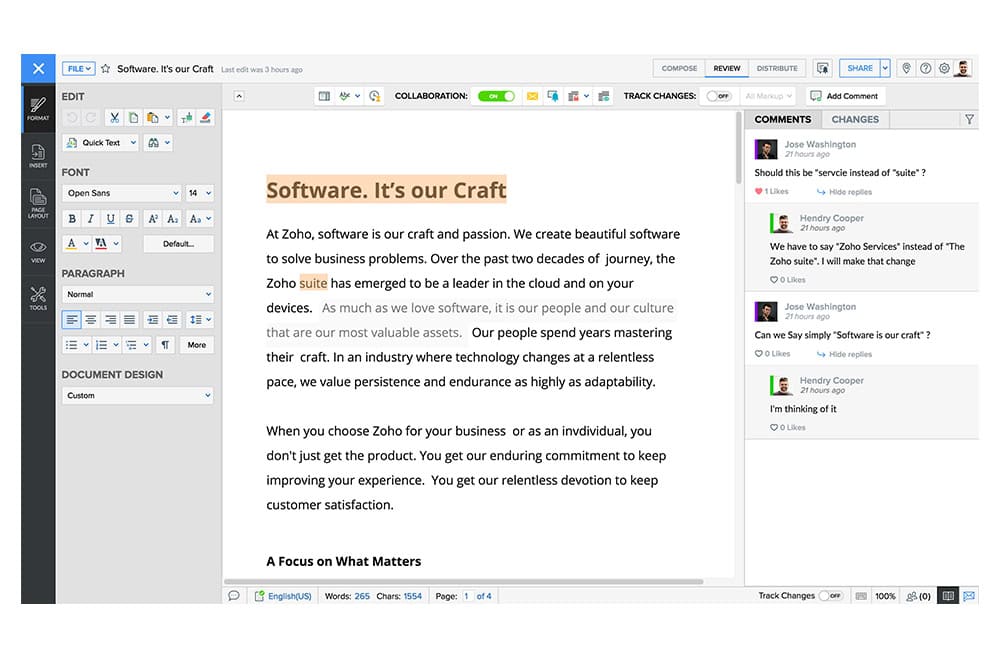
Task: Click the bulleted list icon
Action: [x=71, y=345]
